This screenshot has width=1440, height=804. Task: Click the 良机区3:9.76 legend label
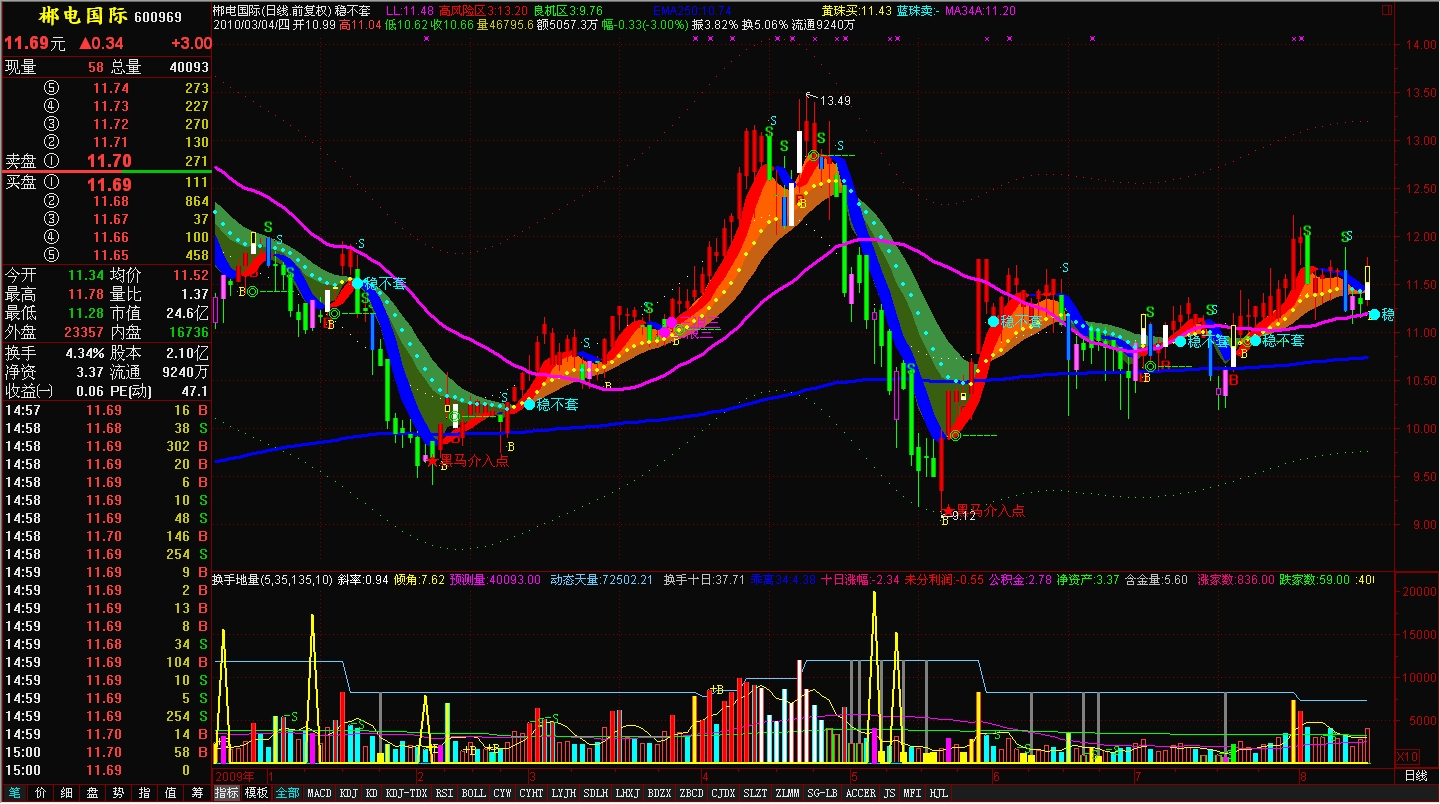568,10
